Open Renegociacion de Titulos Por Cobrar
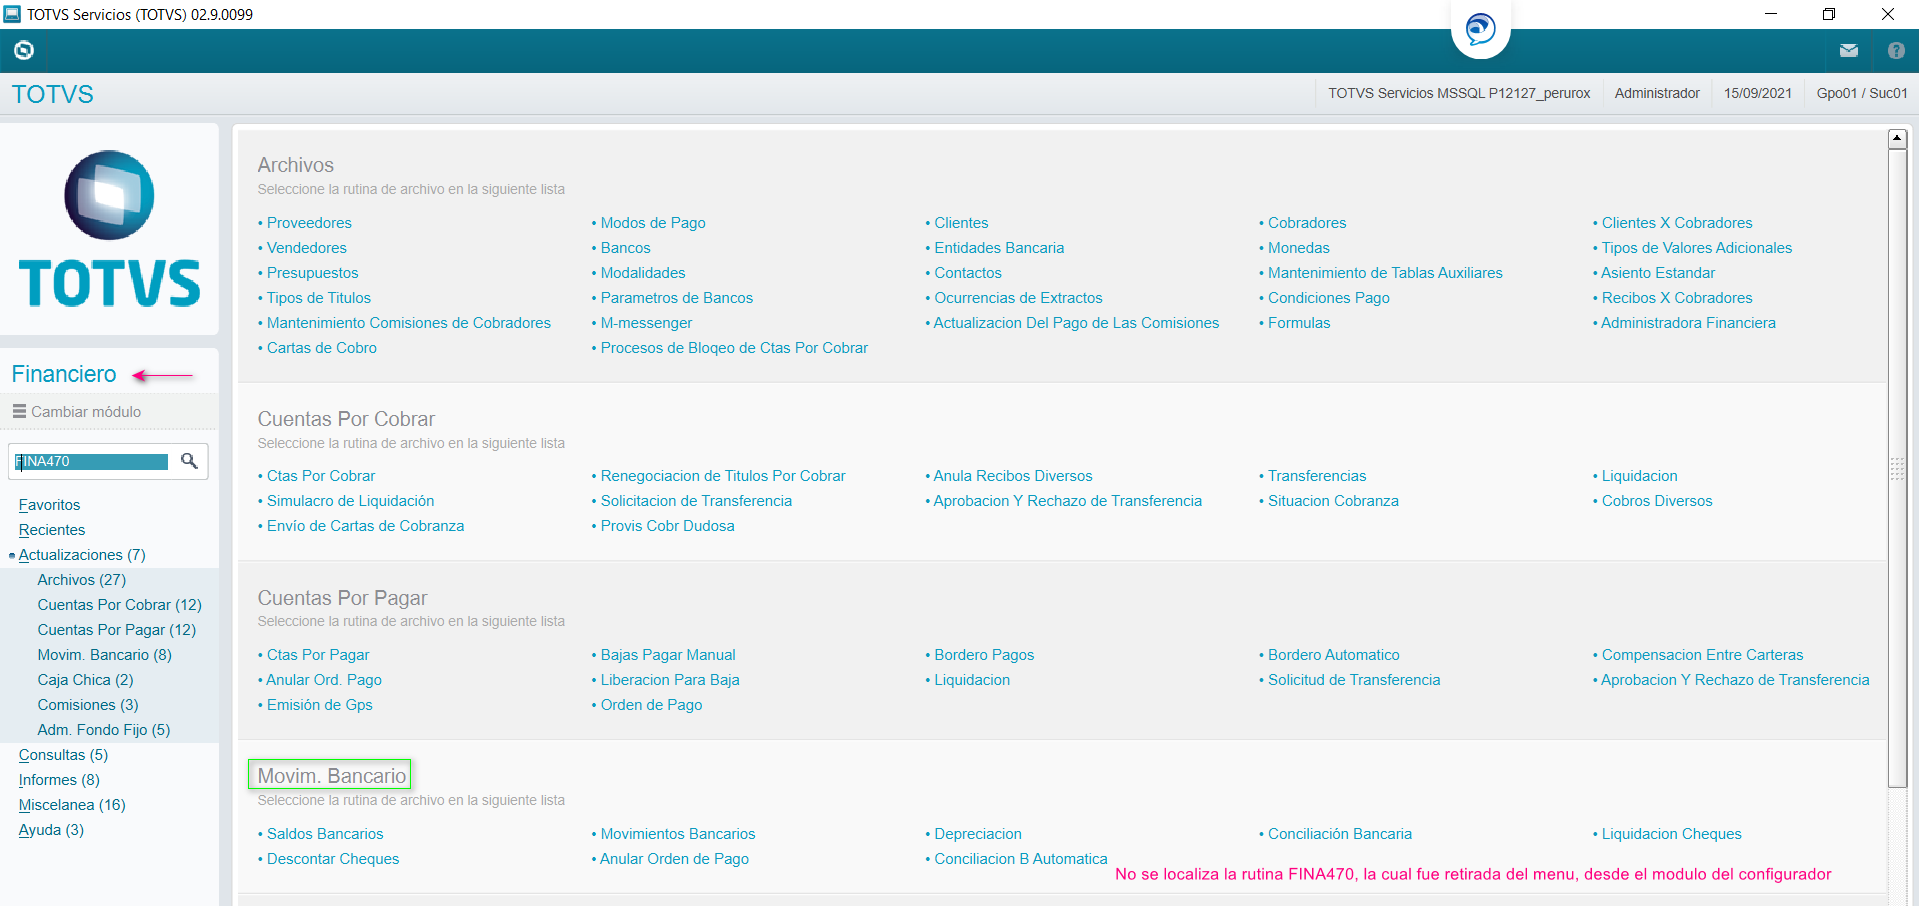 click(x=723, y=476)
